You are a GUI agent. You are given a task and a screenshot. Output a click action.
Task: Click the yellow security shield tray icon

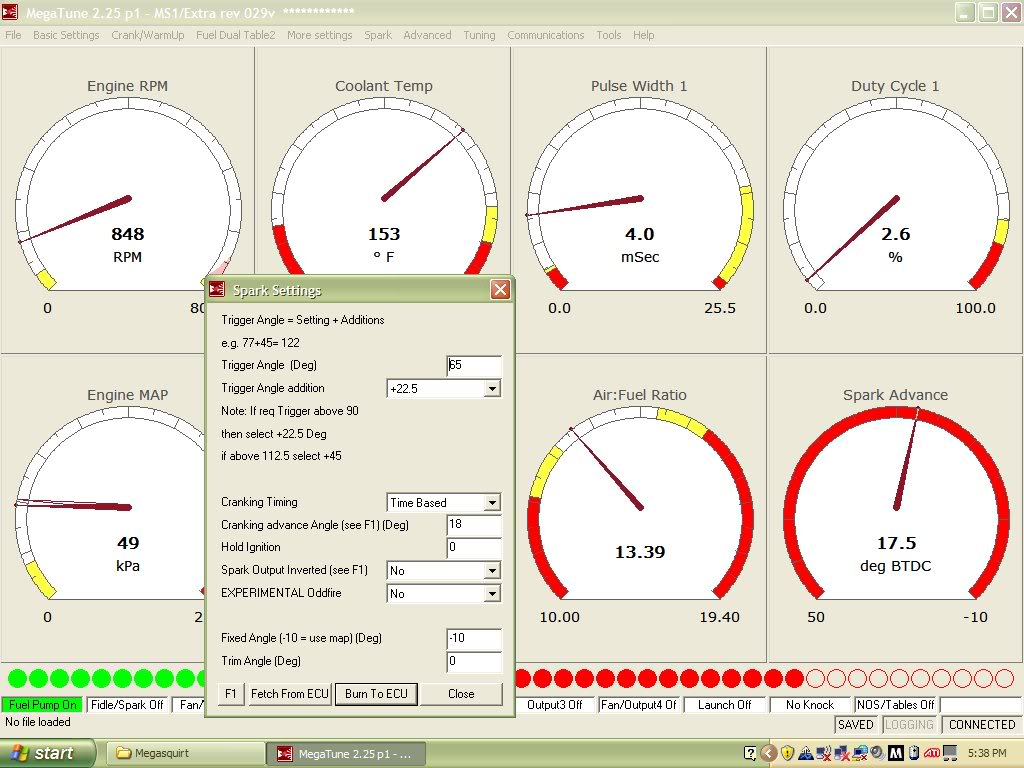pyautogui.click(x=788, y=753)
